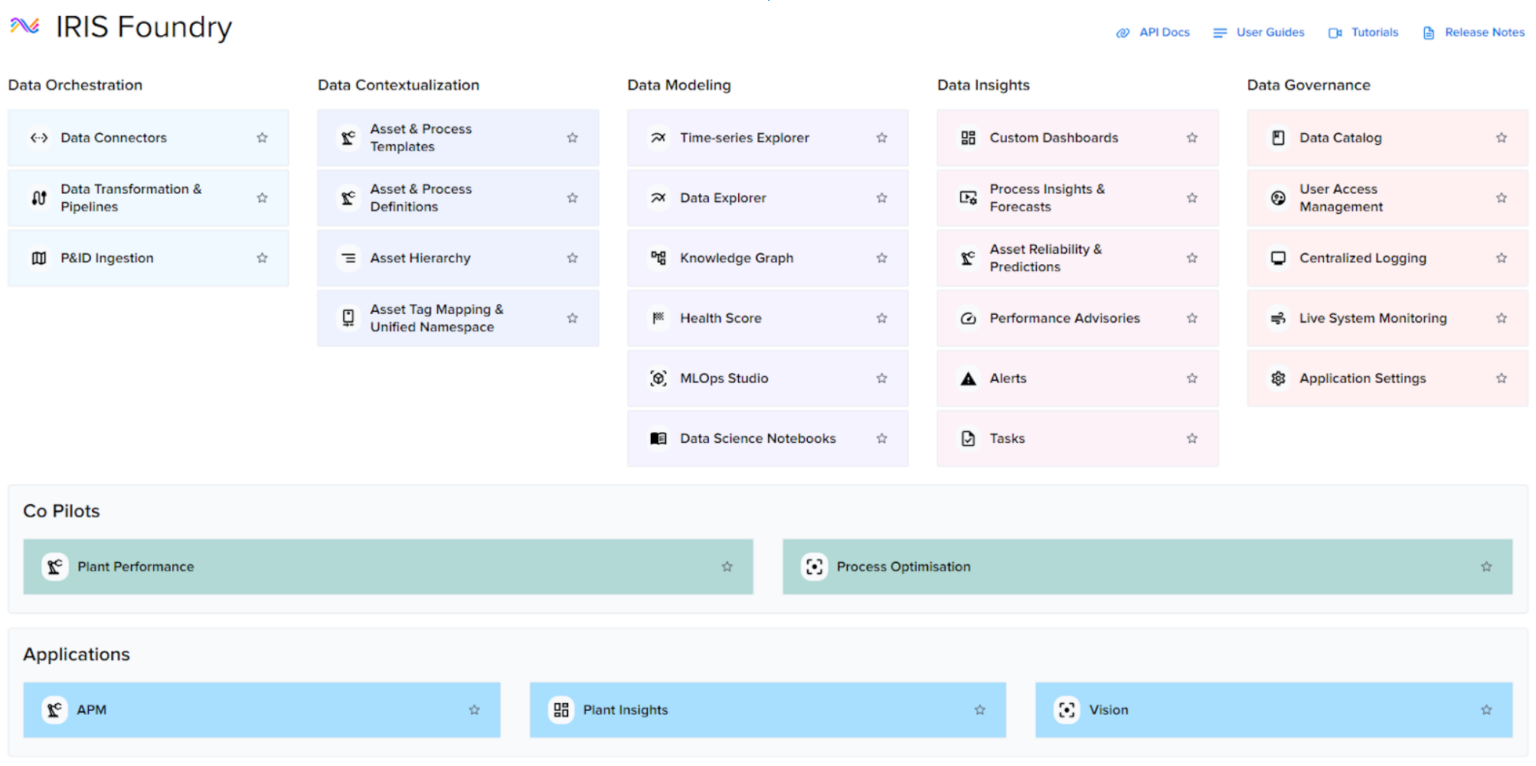This screenshot has width=1536, height=766.
Task: Click the P&ID Ingestion icon
Action: [x=40, y=257]
